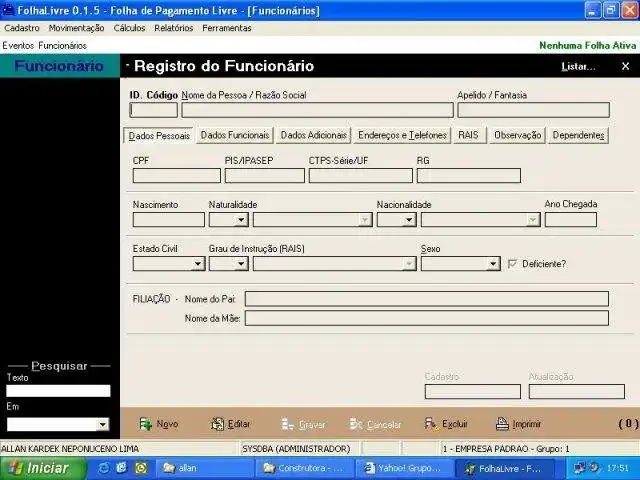The height and width of the screenshot is (480, 640).
Task: Expand the Grau de Instrução description combo
Action: (x=409, y=264)
